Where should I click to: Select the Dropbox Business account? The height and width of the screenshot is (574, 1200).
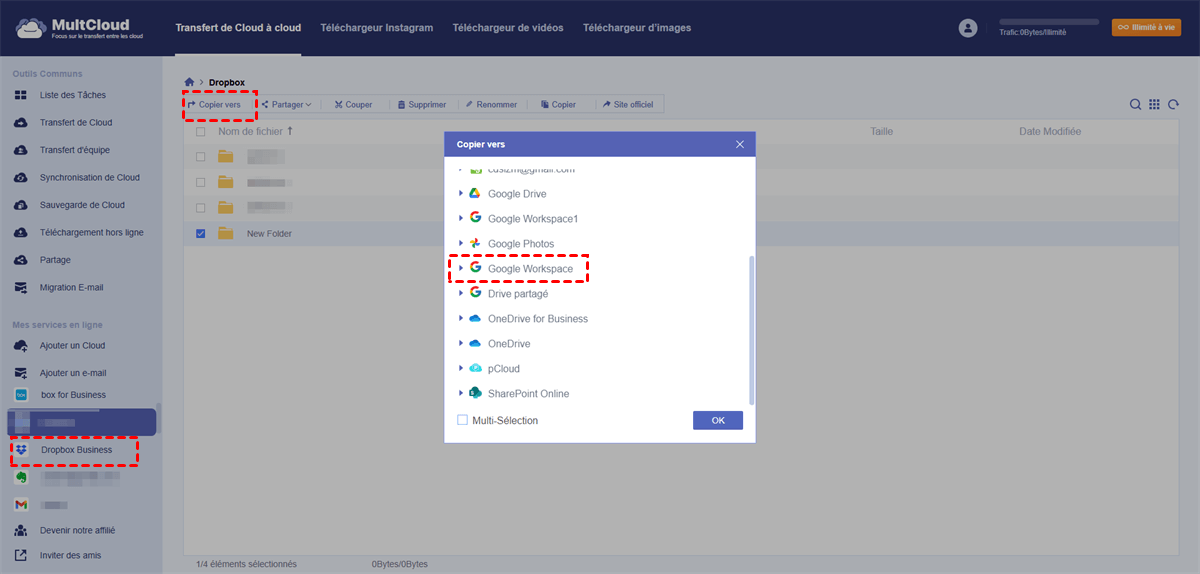tap(76, 450)
